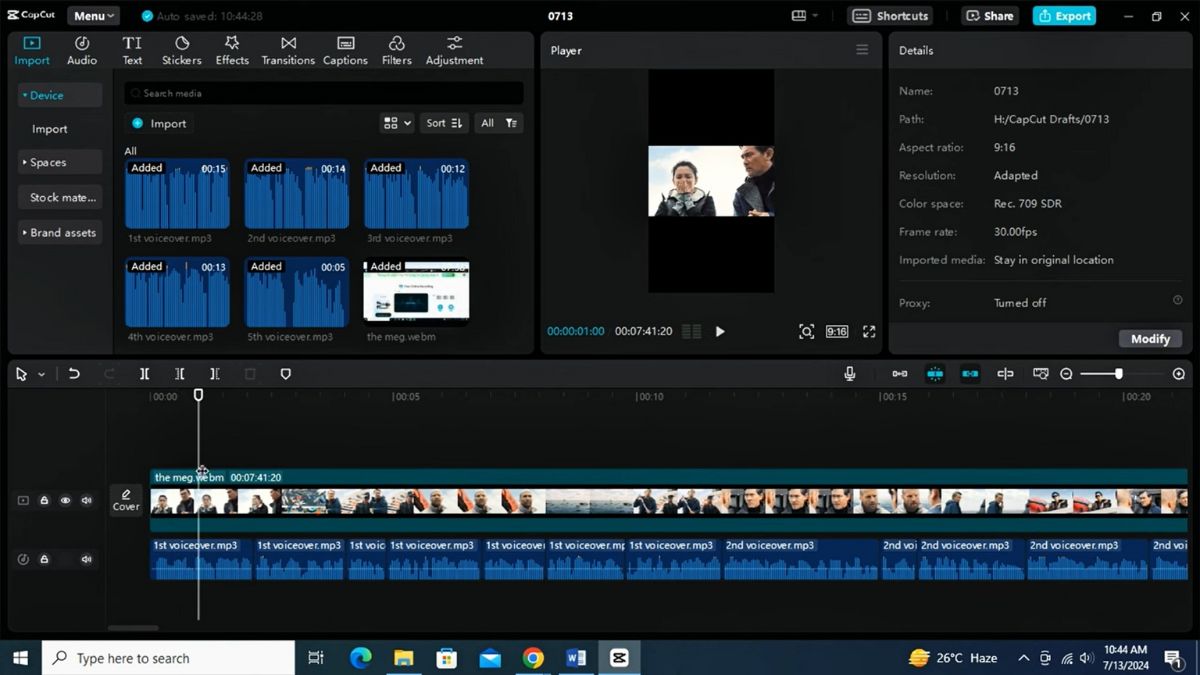Select the 3rd voiceover.mp3 thumbnail
This screenshot has height=675, width=1200.
click(x=416, y=194)
